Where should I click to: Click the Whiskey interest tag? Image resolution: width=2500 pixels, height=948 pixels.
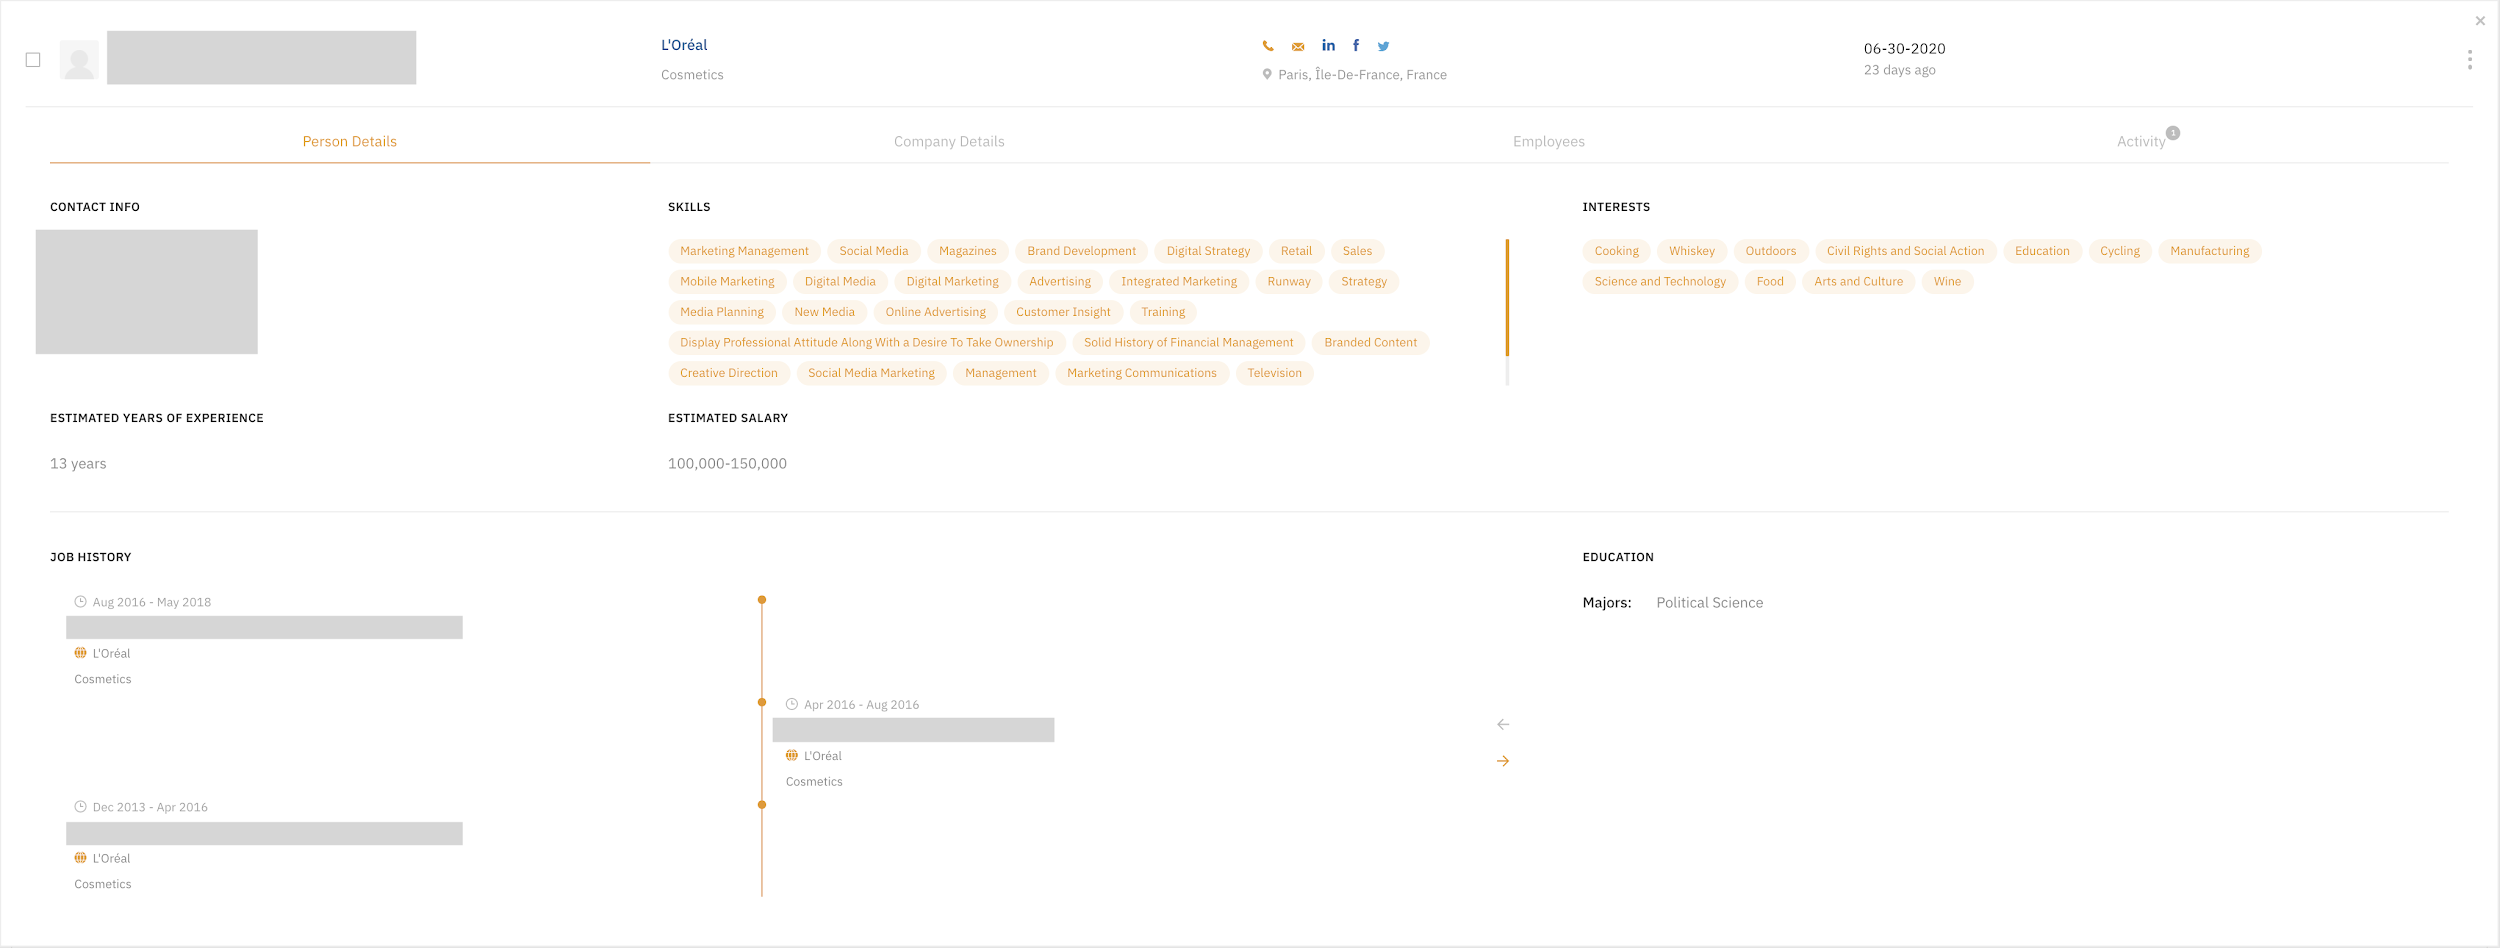[x=1691, y=251]
